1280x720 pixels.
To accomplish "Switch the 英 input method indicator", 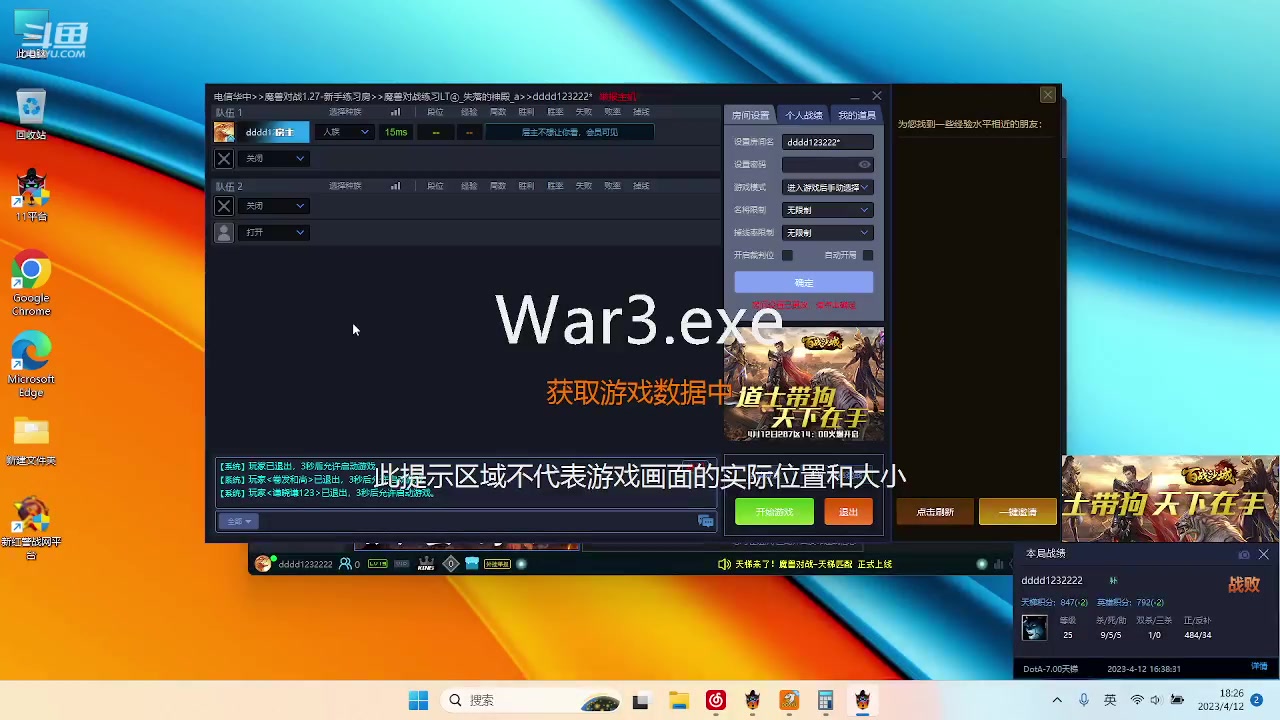I will tap(1110, 700).
